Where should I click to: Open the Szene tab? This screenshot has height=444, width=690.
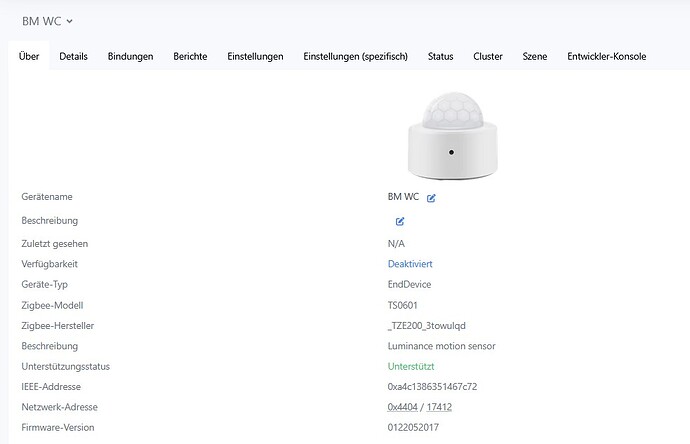coord(535,56)
